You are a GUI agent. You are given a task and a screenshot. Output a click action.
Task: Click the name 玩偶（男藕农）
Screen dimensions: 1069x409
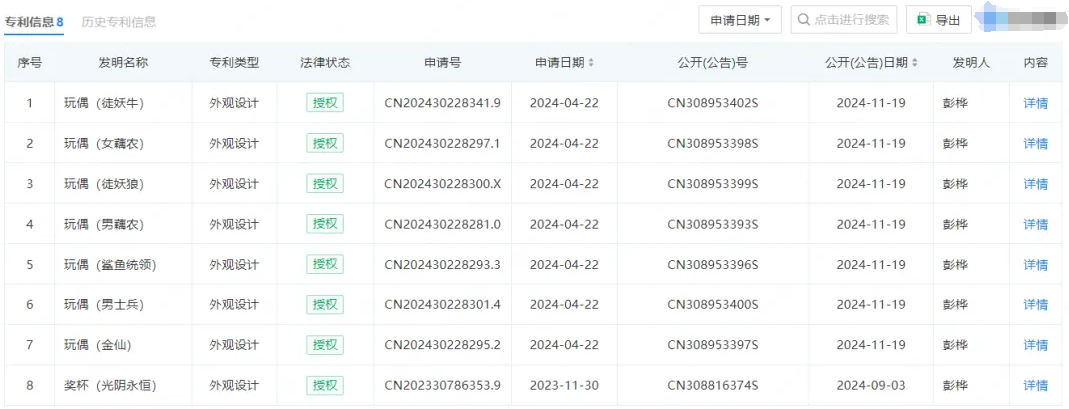104,224
